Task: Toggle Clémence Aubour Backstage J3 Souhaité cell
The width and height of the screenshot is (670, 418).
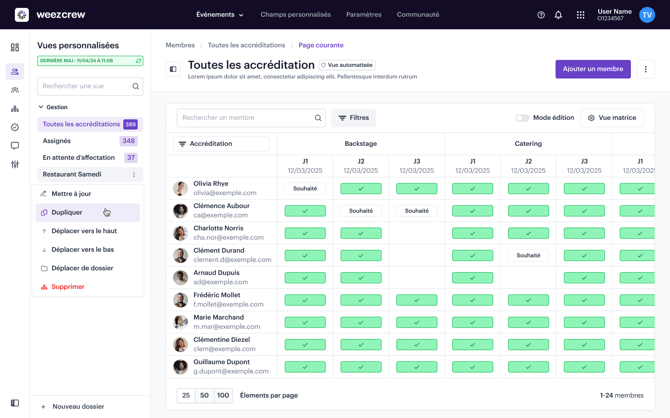Action: point(417,211)
